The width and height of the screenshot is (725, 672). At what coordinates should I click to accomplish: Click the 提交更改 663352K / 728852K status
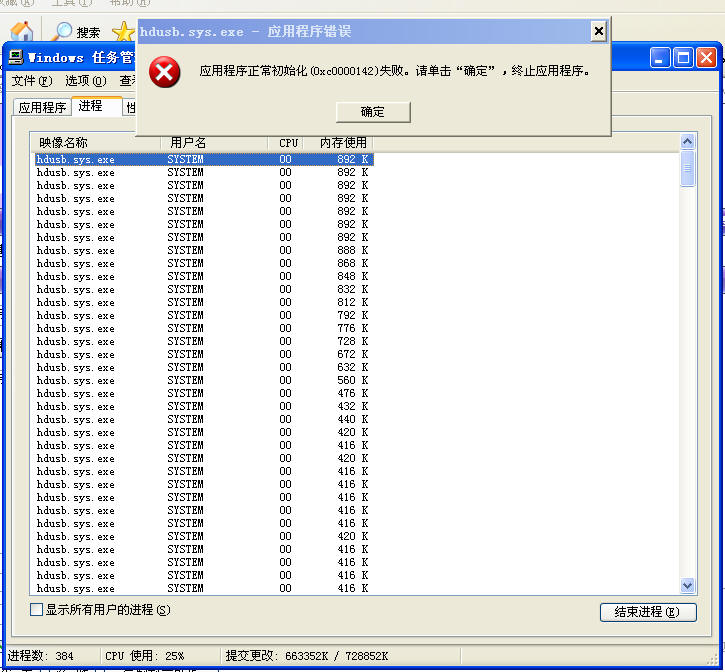point(307,656)
